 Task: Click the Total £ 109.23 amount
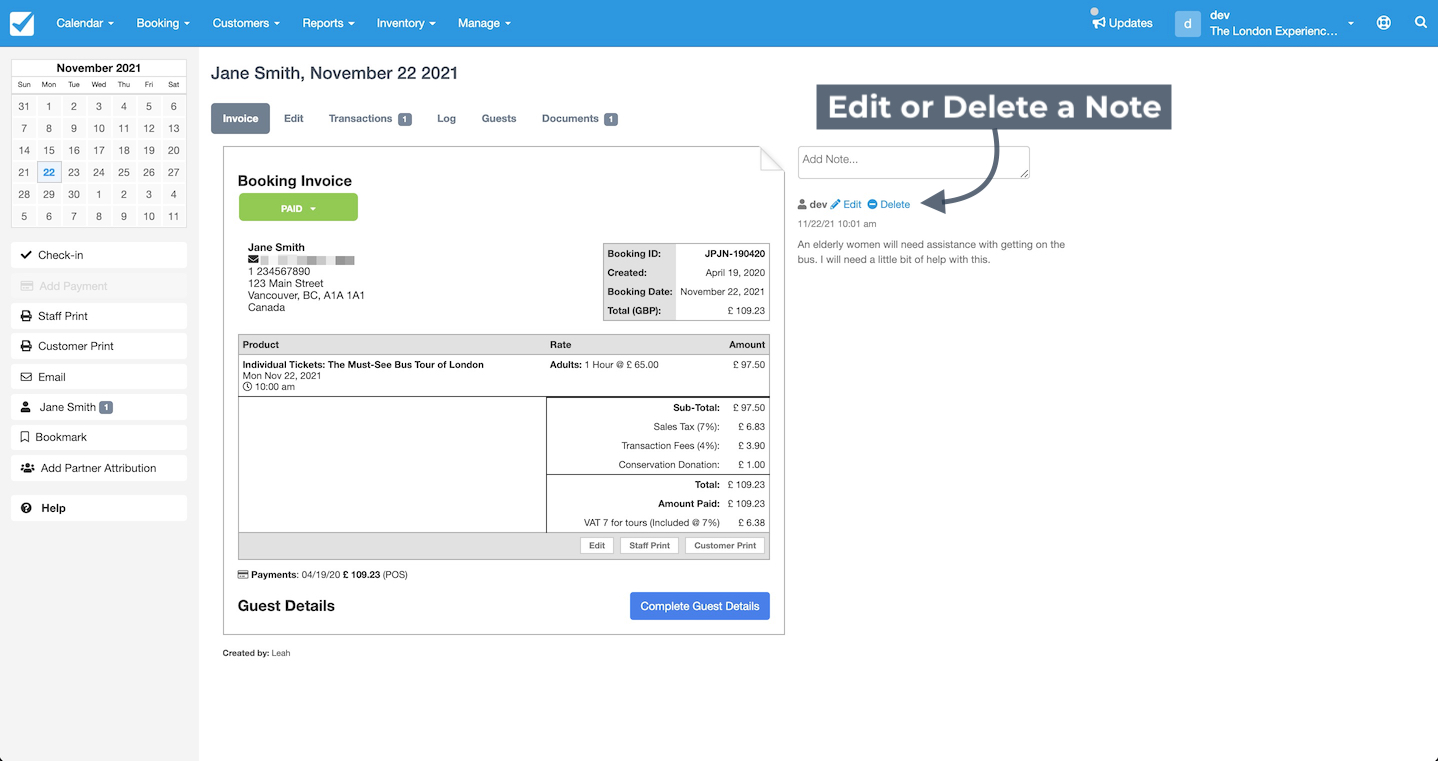coord(746,485)
